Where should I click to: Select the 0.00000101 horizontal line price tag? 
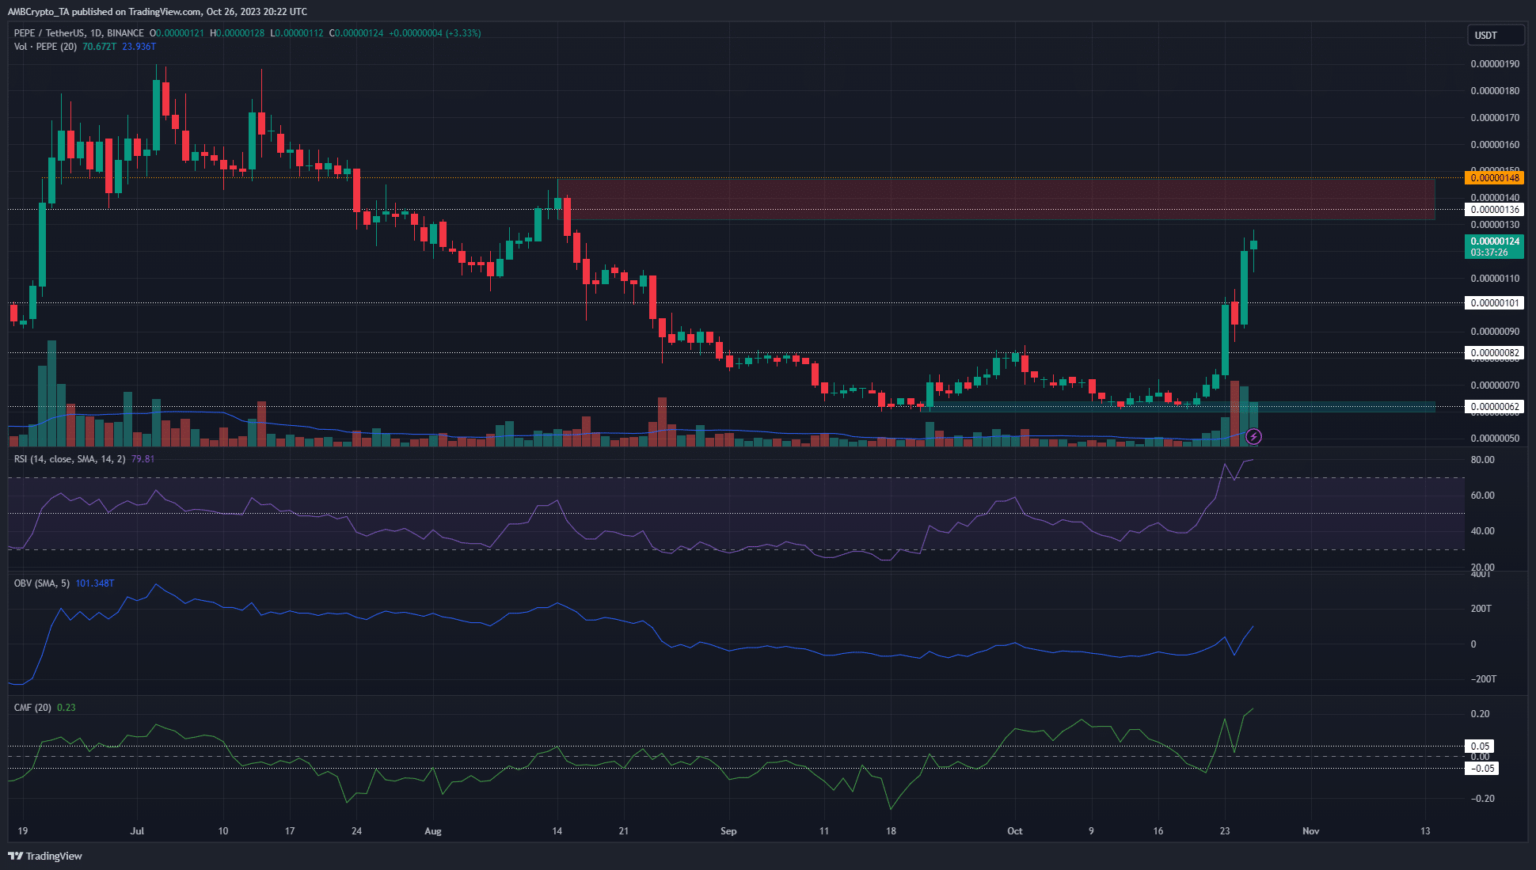(1494, 303)
